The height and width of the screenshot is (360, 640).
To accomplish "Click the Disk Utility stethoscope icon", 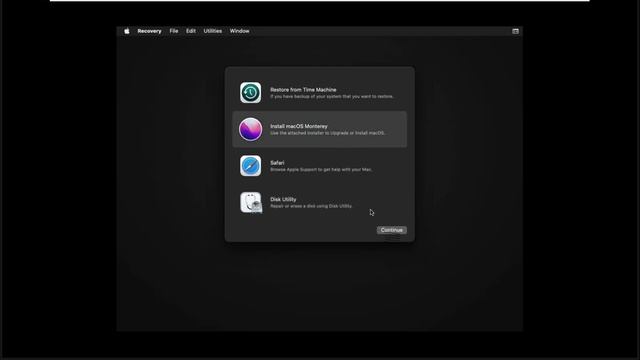I will (x=251, y=202).
